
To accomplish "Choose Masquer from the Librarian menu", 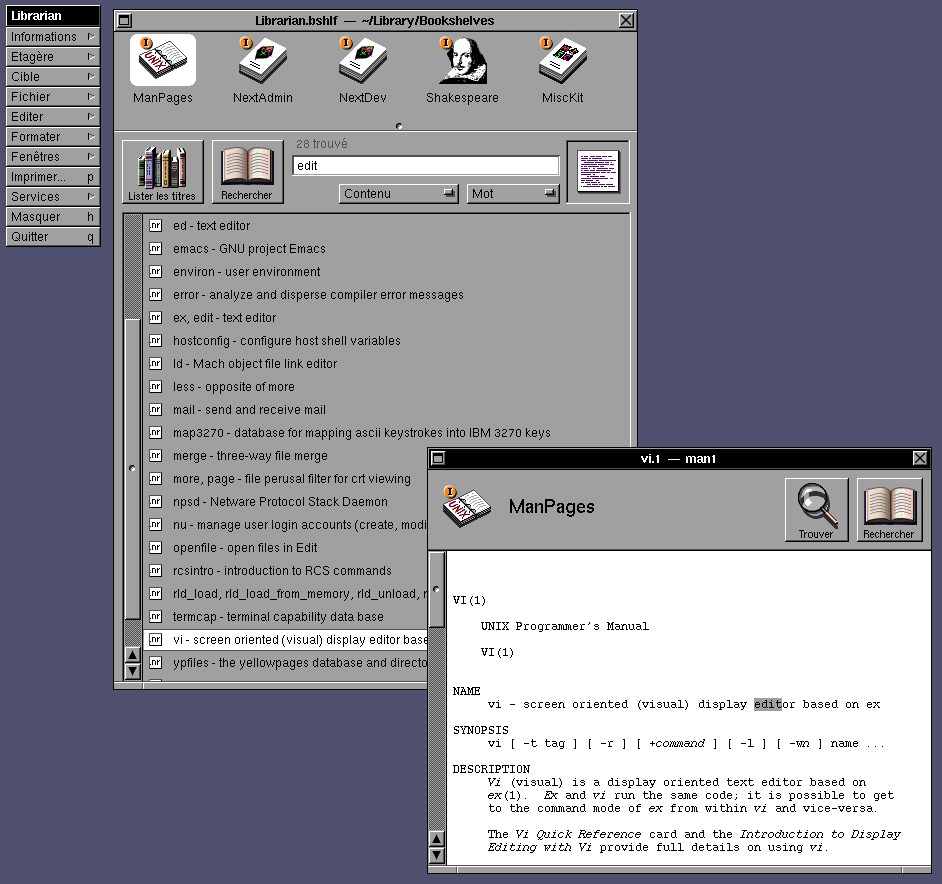I will click(53, 216).
